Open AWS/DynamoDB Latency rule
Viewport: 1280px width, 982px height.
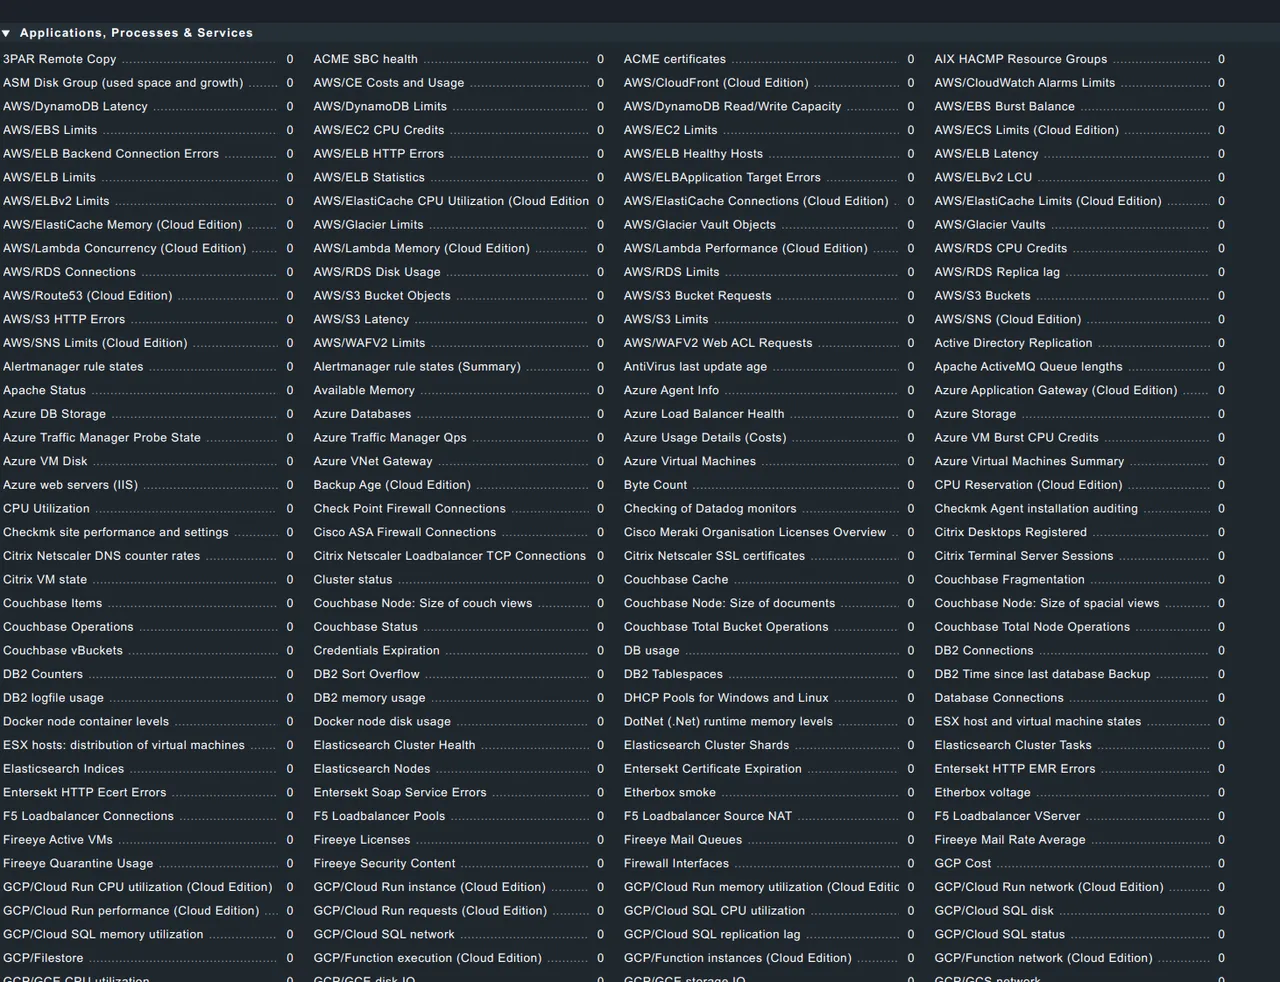pos(75,106)
